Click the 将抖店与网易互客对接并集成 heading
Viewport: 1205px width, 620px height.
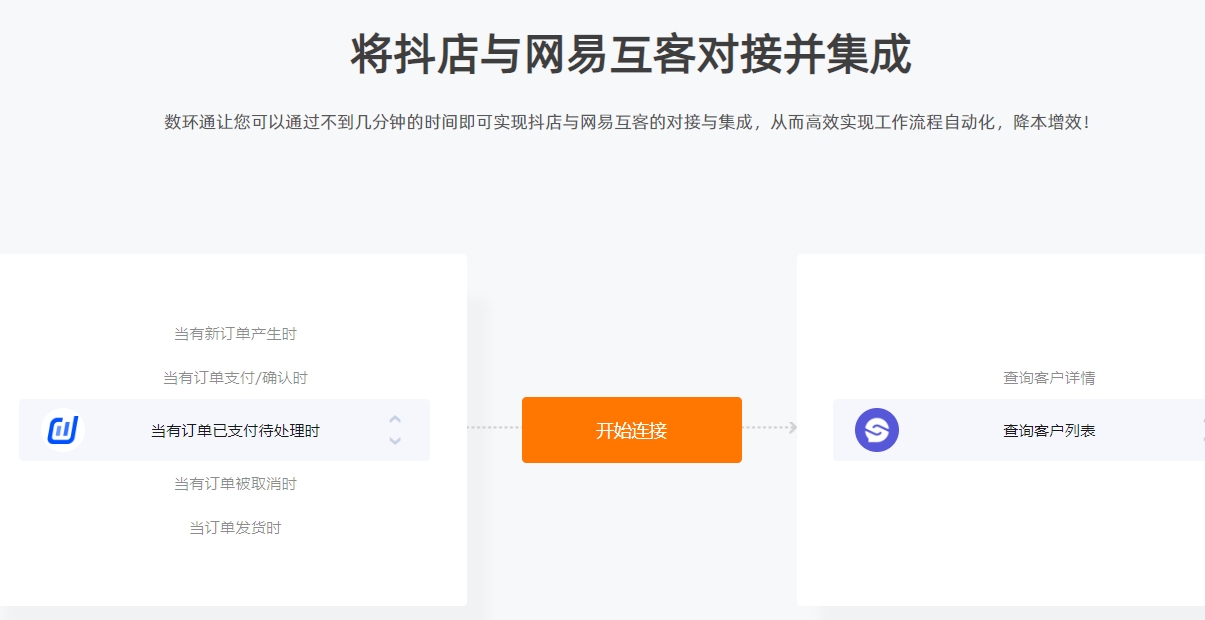click(x=630, y=55)
